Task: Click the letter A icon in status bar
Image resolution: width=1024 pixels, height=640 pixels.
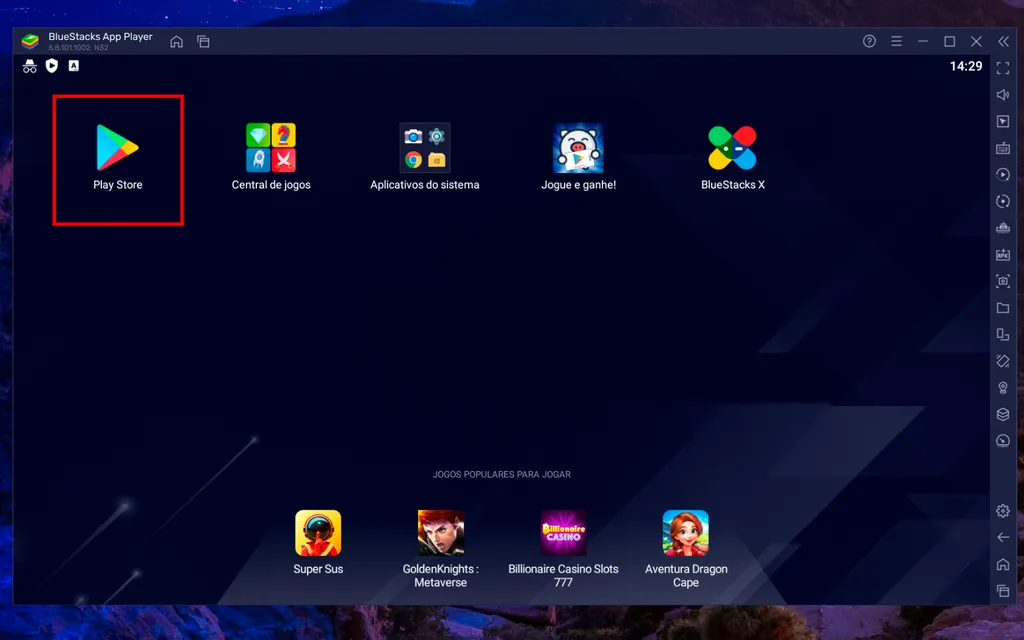Action: pyautogui.click(x=74, y=66)
